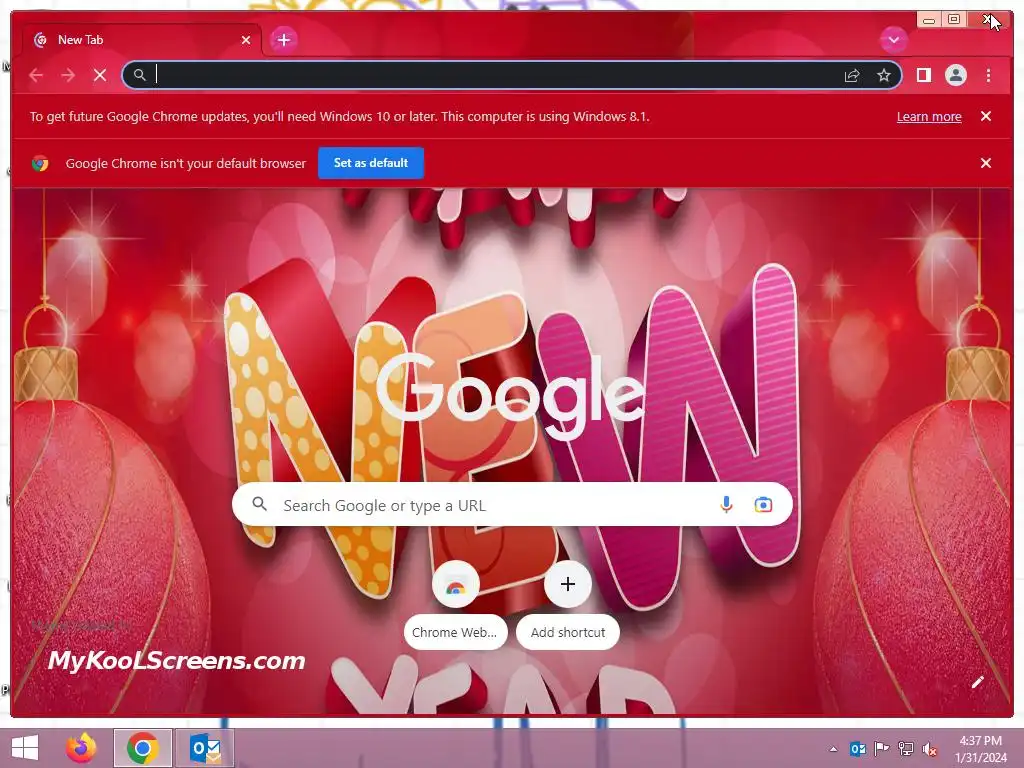1024x768 pixels.
Task: Open the Windows Start button
Action: [25, 748]
